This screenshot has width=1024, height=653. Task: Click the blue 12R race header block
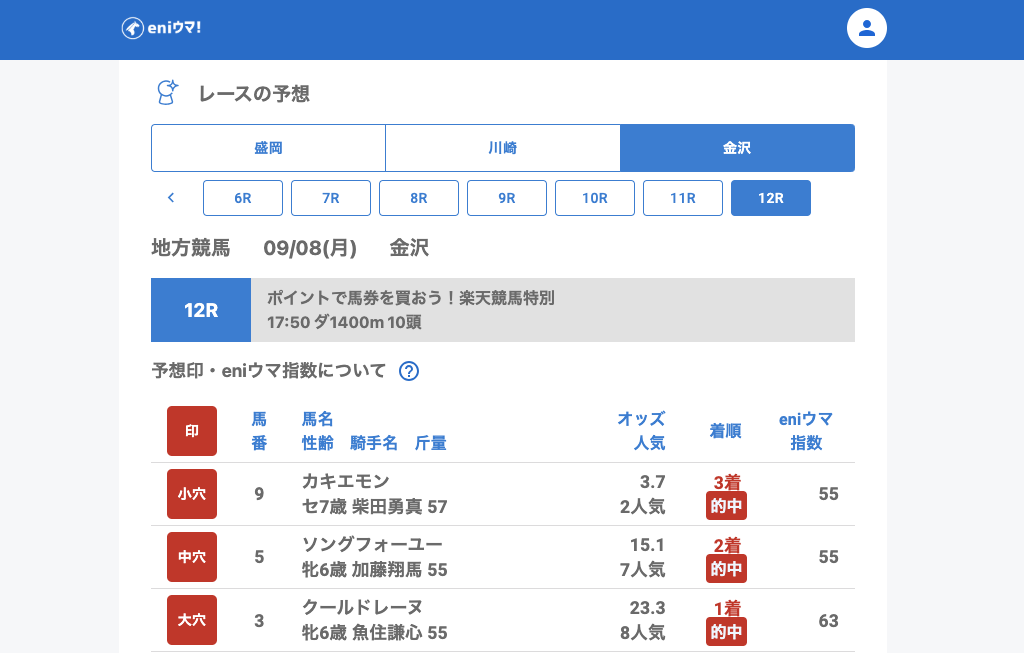[x=201, y=310]
